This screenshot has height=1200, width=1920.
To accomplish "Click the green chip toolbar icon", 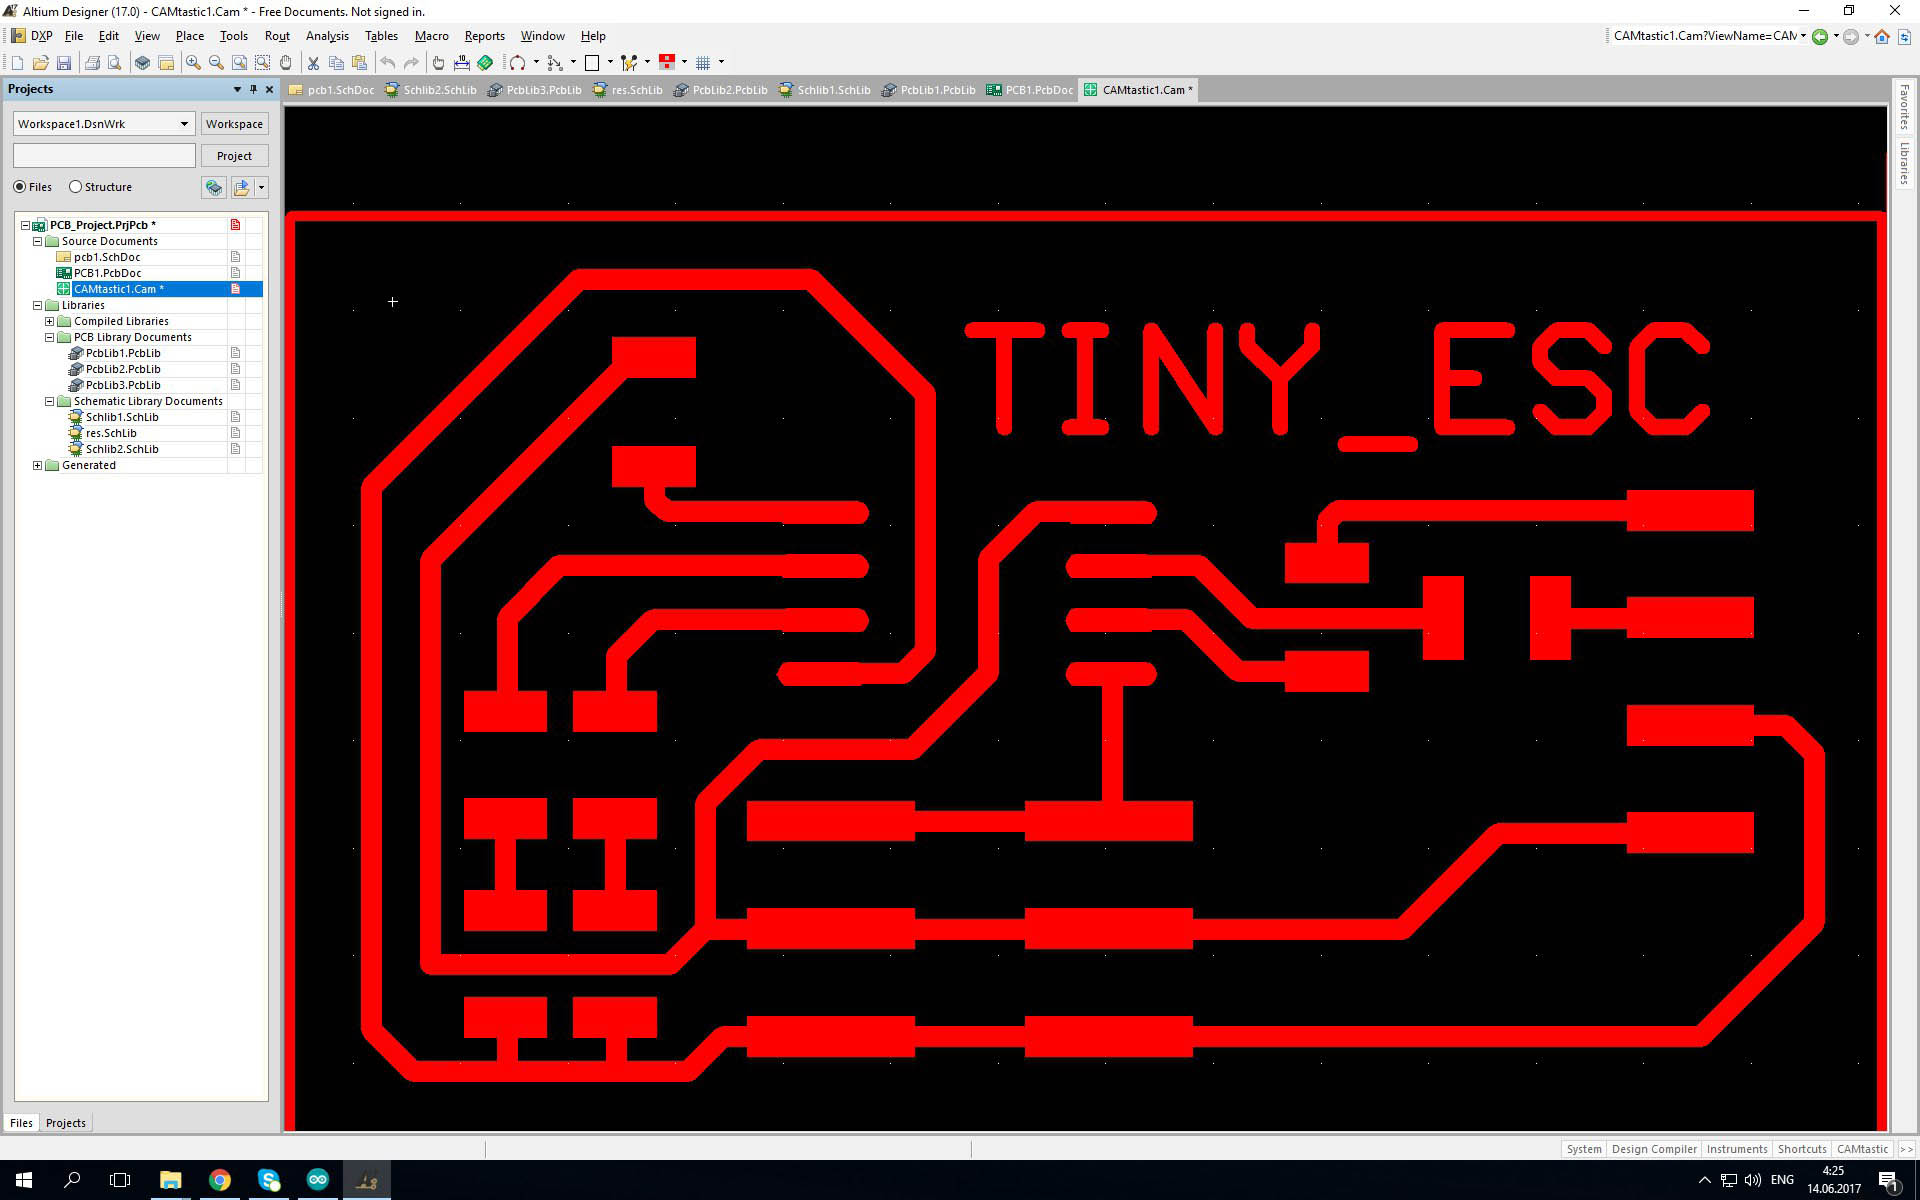I will tap(485, 63).
